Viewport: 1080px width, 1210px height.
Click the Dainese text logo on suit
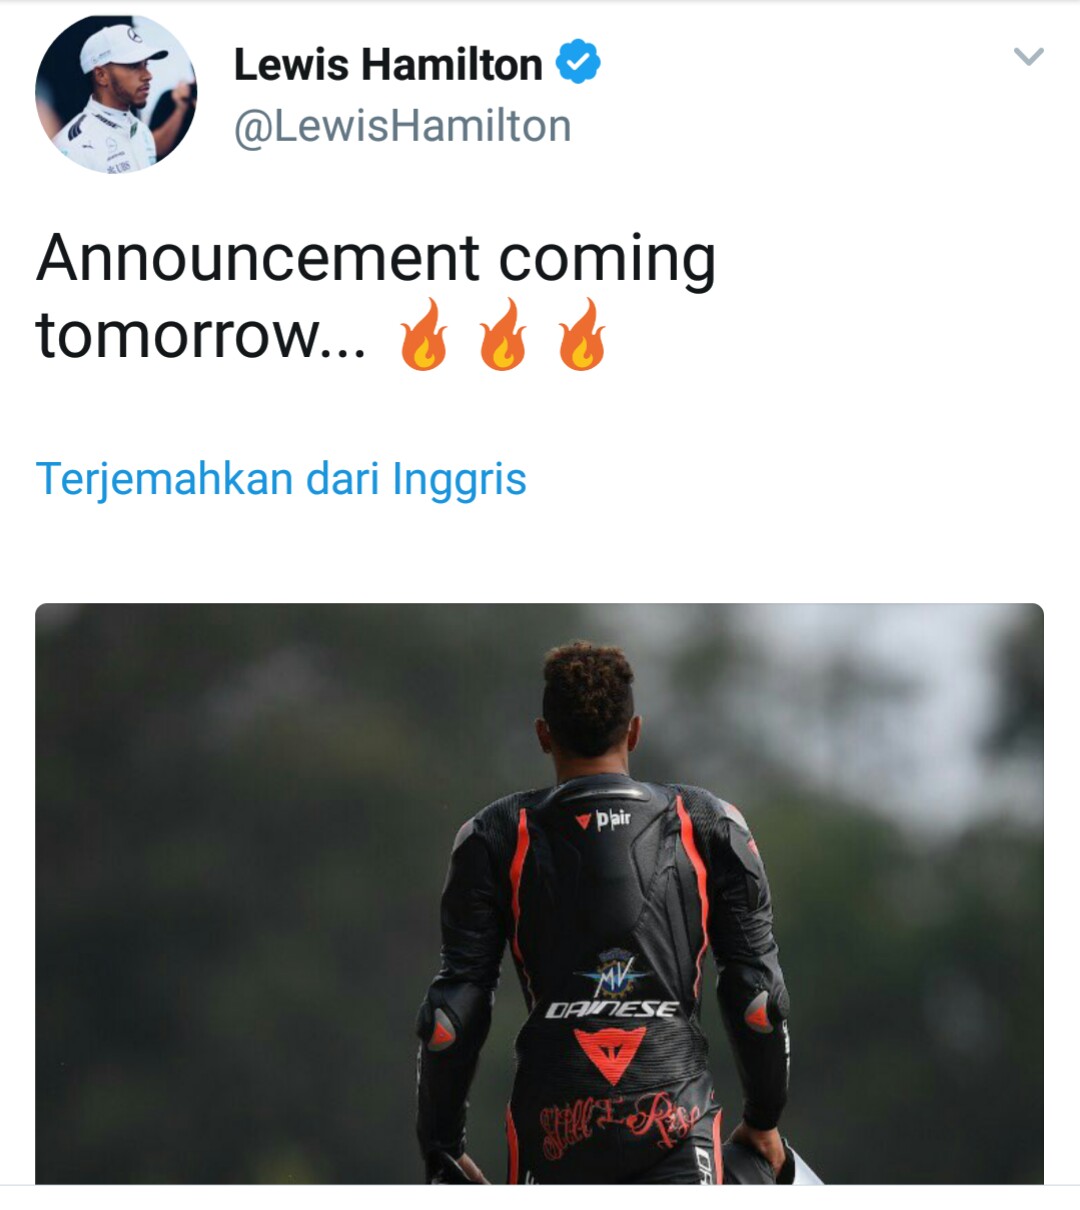[612, 1009]
